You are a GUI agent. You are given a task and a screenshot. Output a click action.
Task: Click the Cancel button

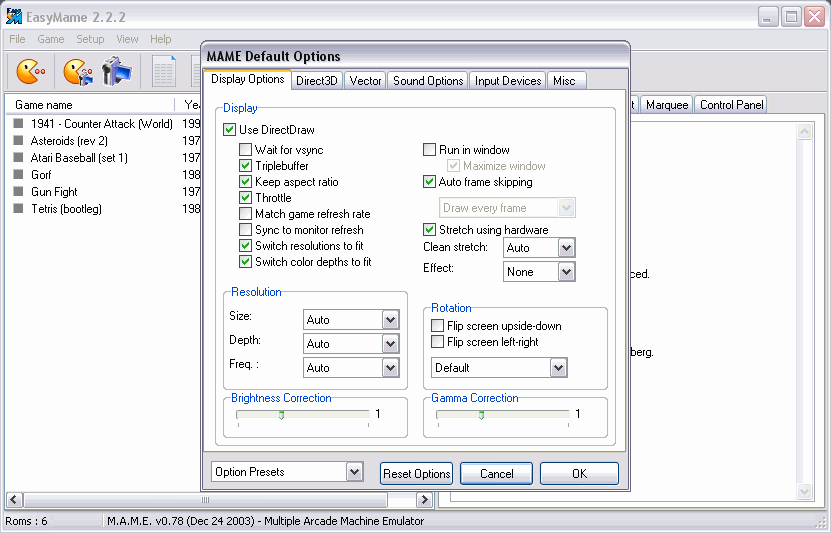tap(497, 474)
